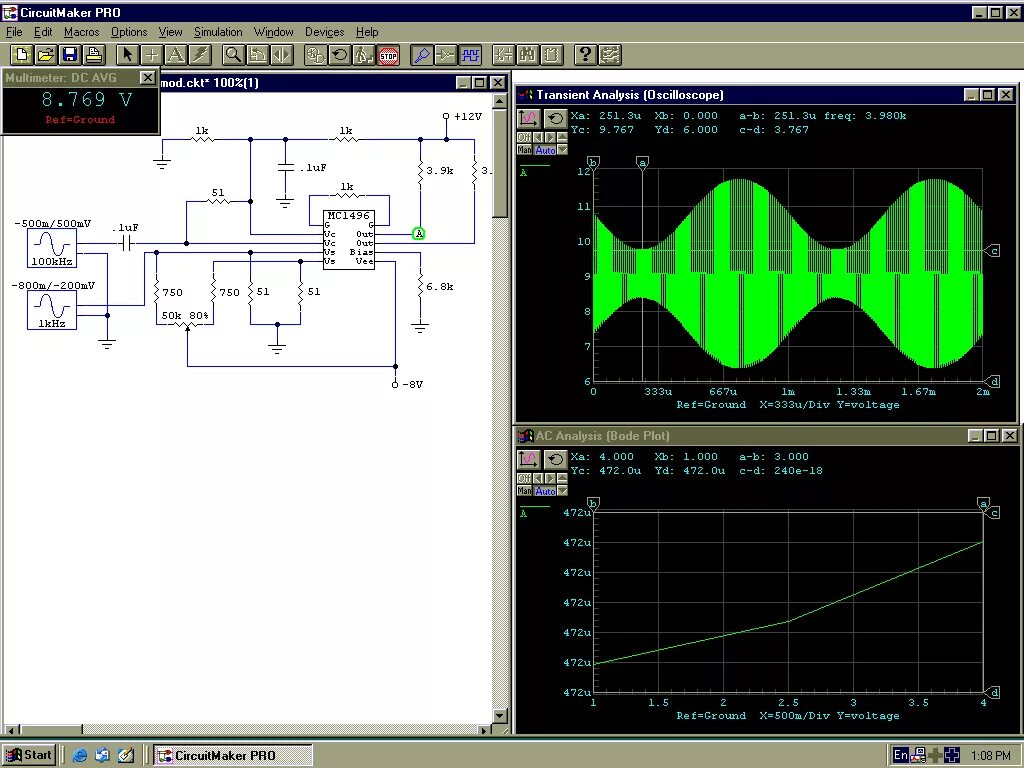This screenshot has height=768, width=1024.
Task: Click down arrow in Bode Plot controls
Action: (x=562, y=490)
